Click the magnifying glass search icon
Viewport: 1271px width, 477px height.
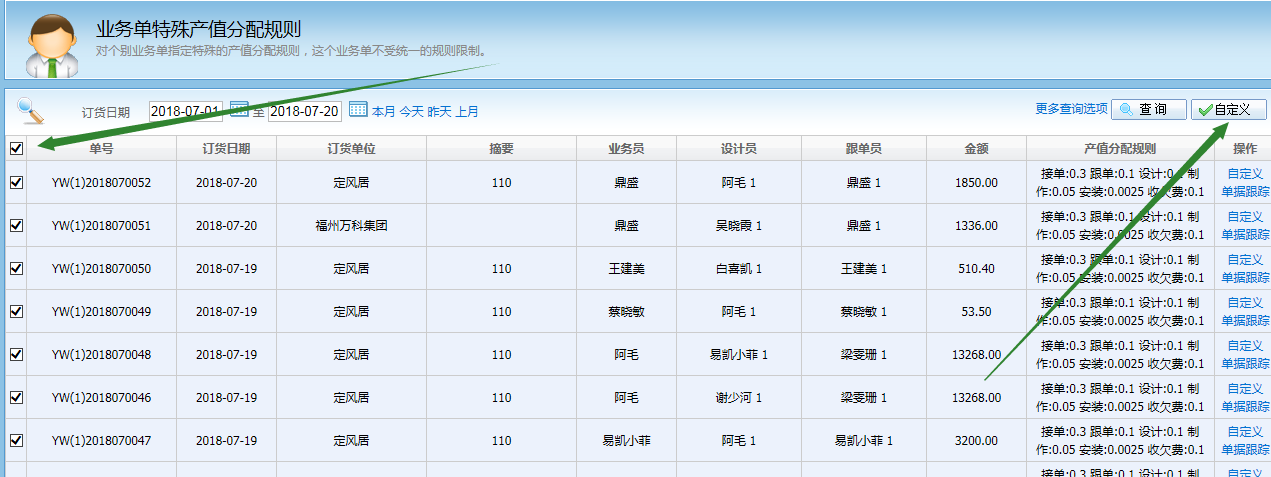(31, 110)
